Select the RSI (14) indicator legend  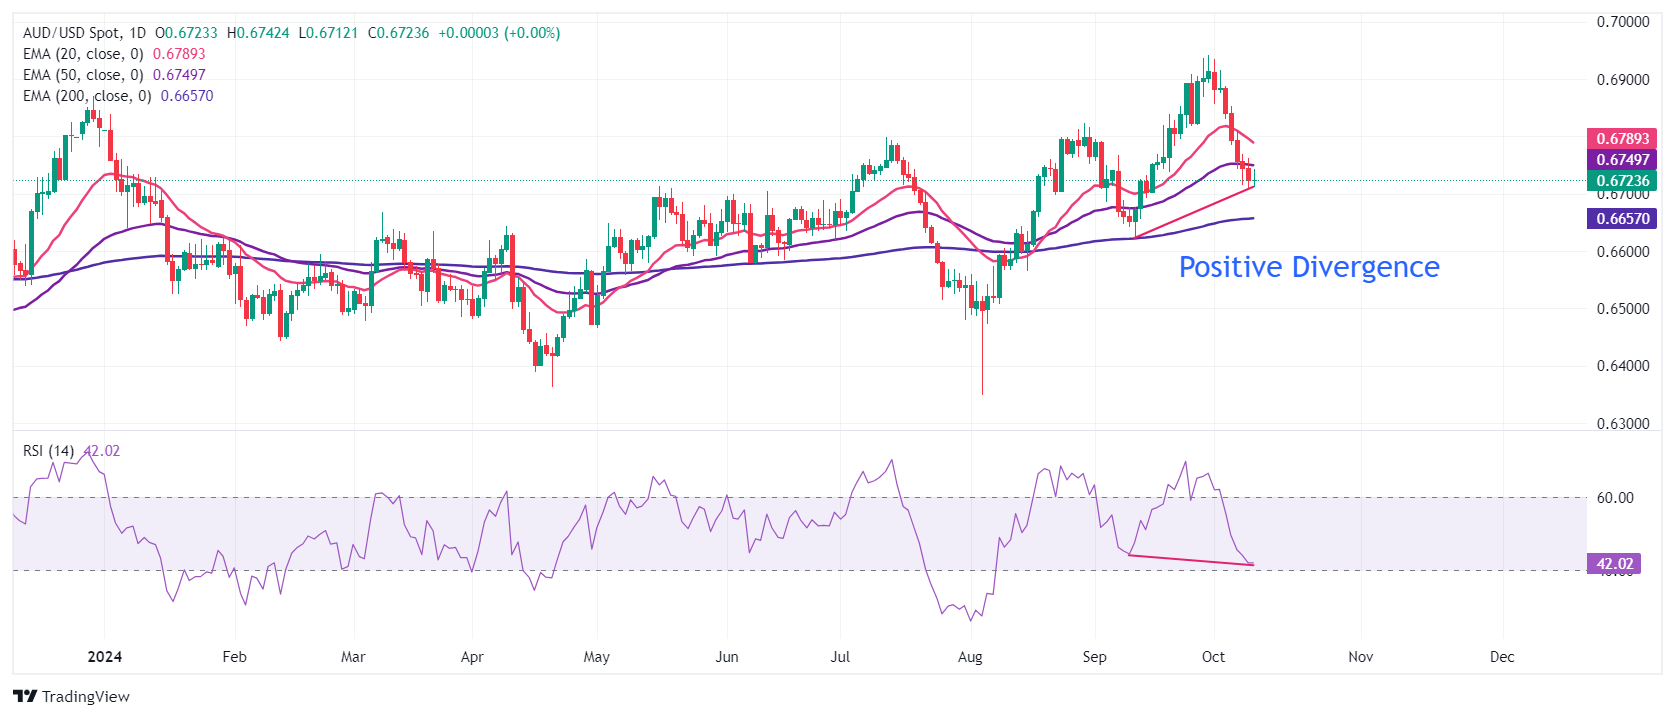click(48, 451)
